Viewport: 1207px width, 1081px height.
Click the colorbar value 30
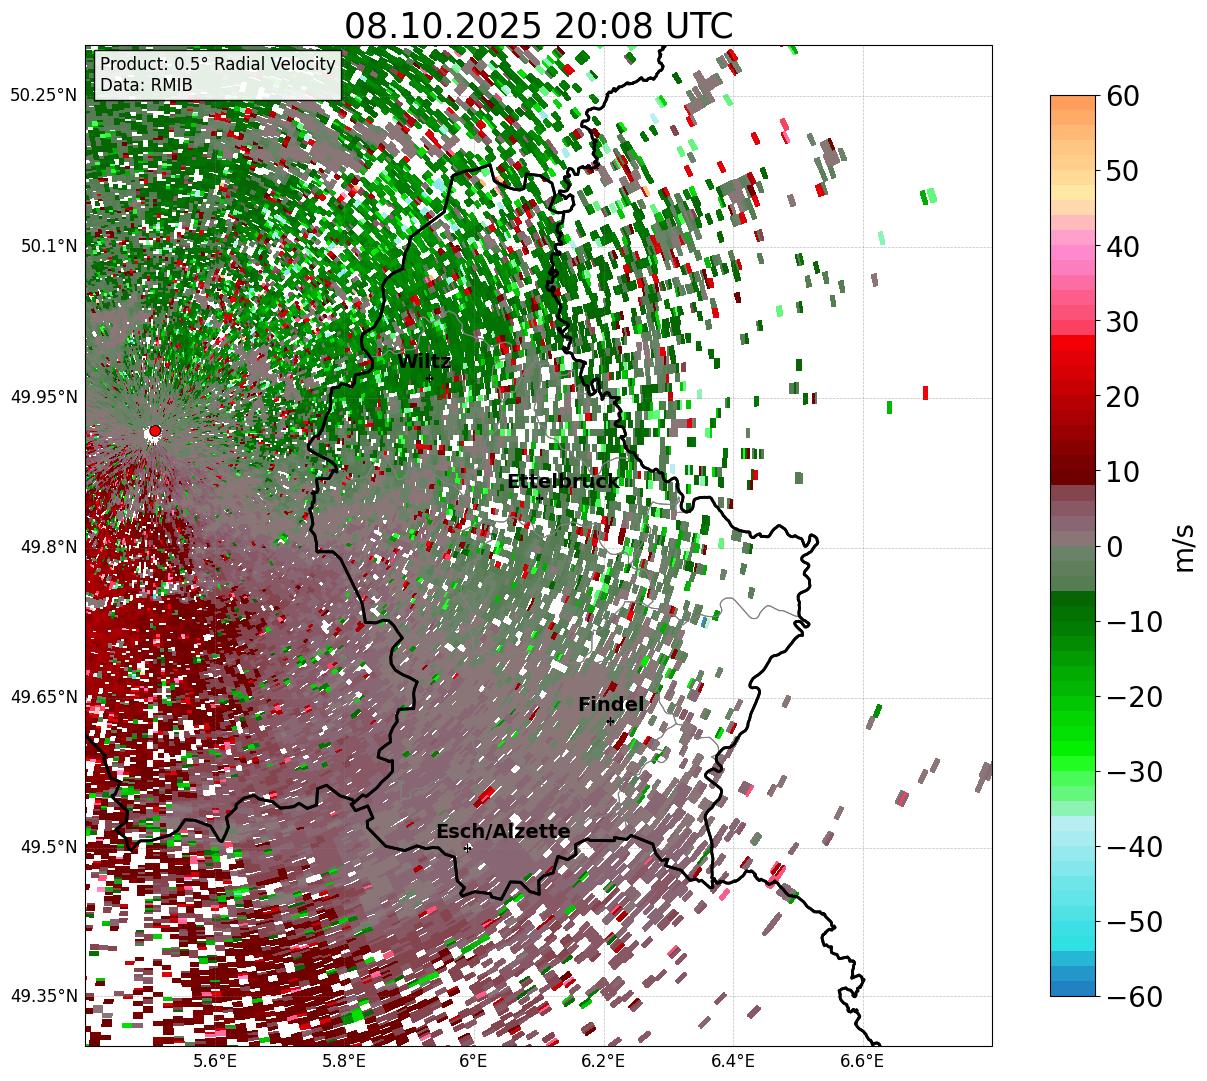pyautogui.click(x=1123, y=322)
